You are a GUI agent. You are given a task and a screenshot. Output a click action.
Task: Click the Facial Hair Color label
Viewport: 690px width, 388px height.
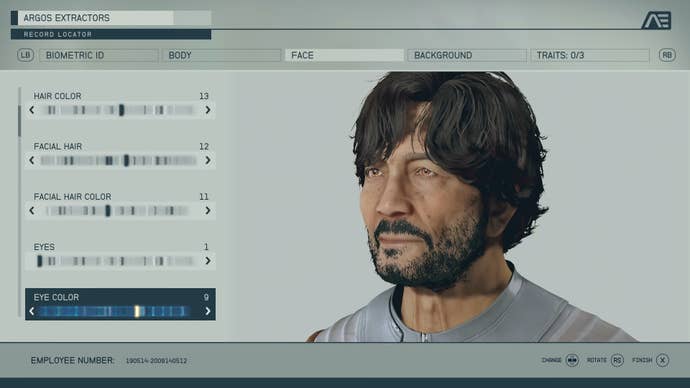[x=73, y=197]
